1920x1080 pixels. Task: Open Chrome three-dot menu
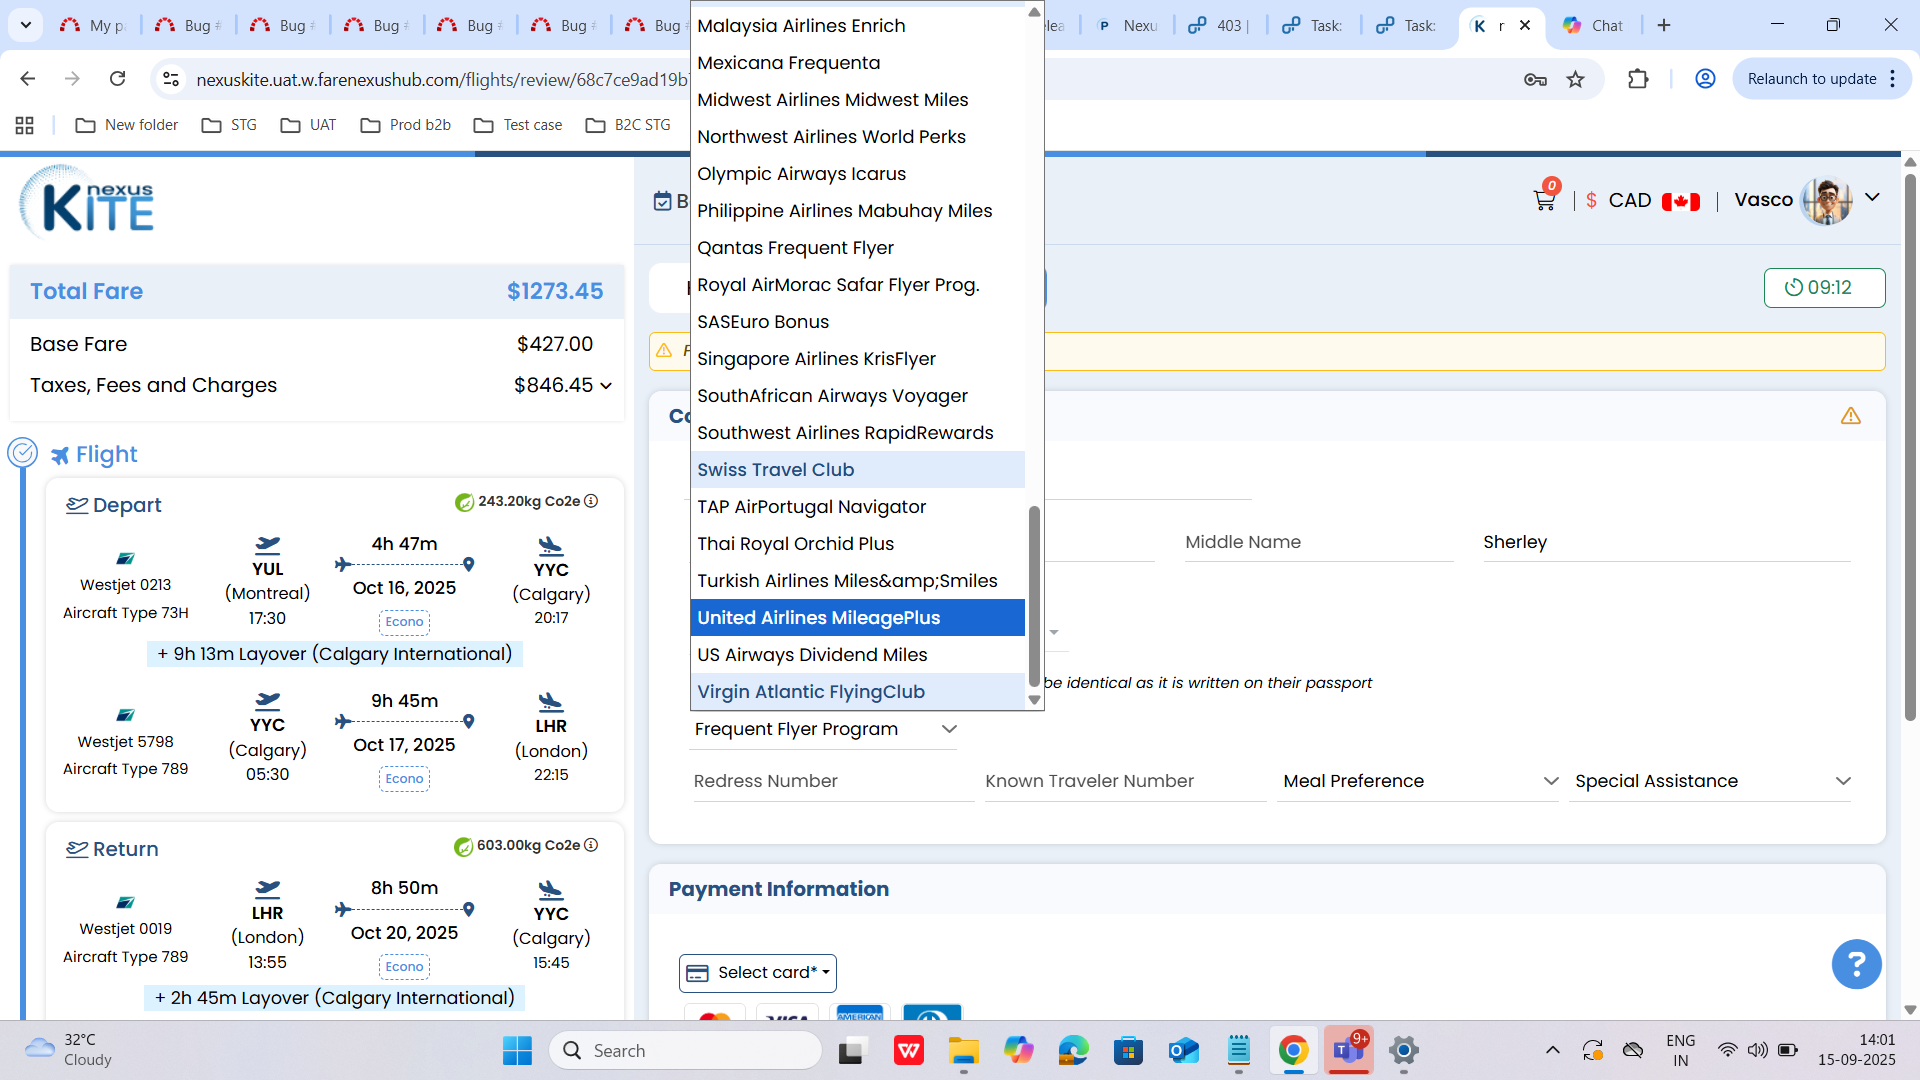[1893, 79]
